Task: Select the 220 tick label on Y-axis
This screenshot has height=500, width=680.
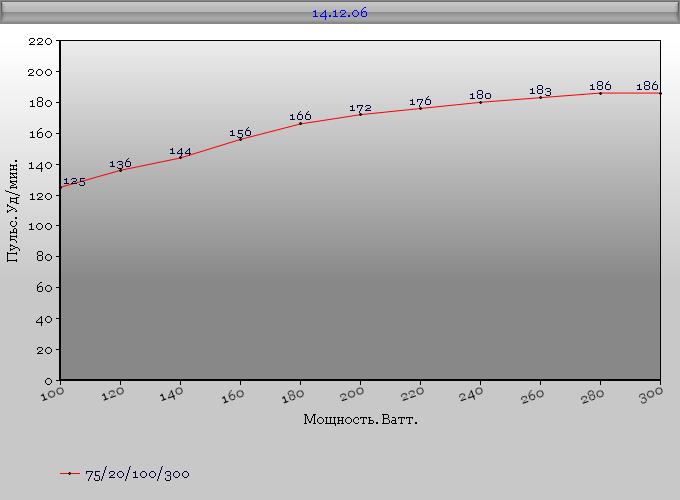Action: [41, 41]
